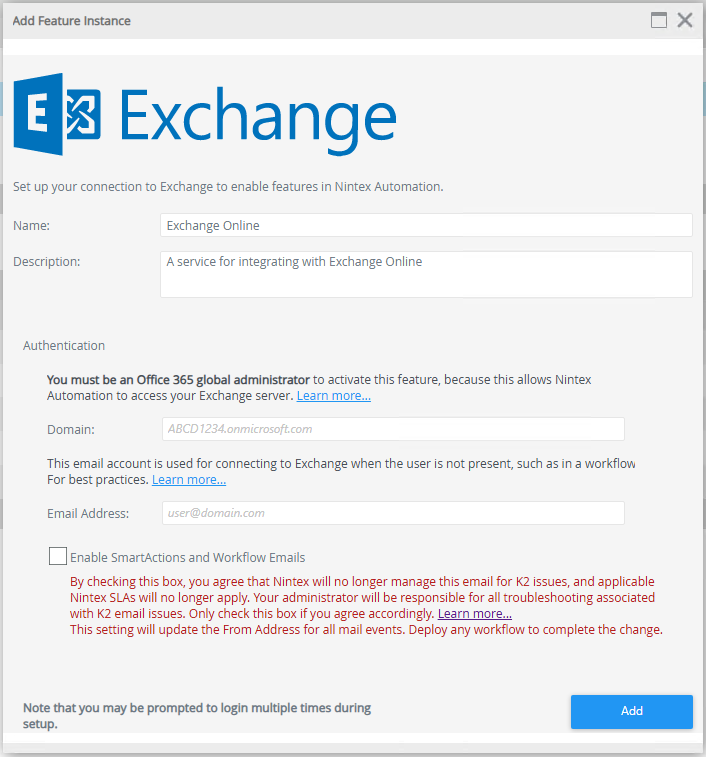Viewport: 706px width, 757px height.
Task: Click the Email Address label
Action: pos(88,514)
